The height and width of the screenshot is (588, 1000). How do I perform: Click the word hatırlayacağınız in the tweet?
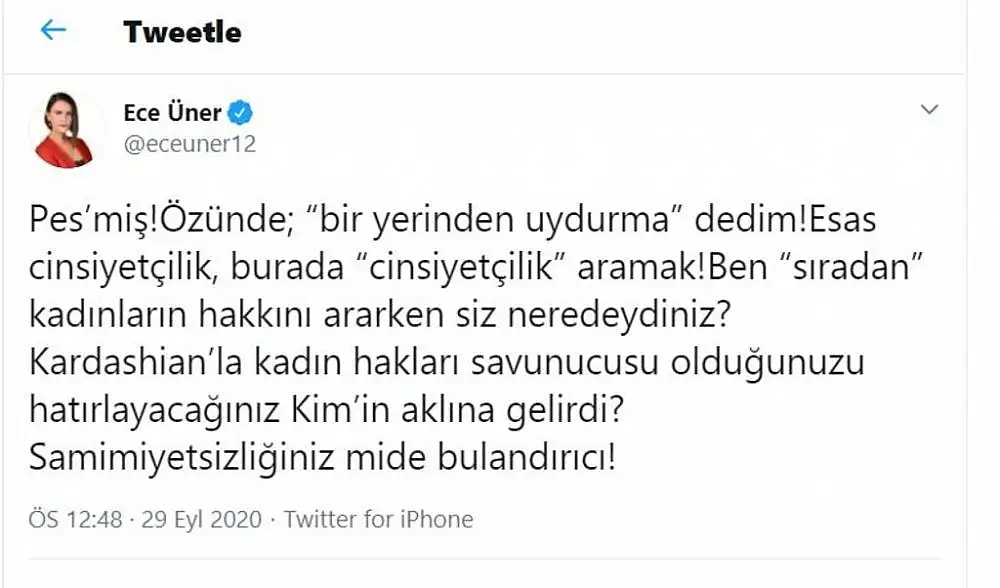(154, 411)
